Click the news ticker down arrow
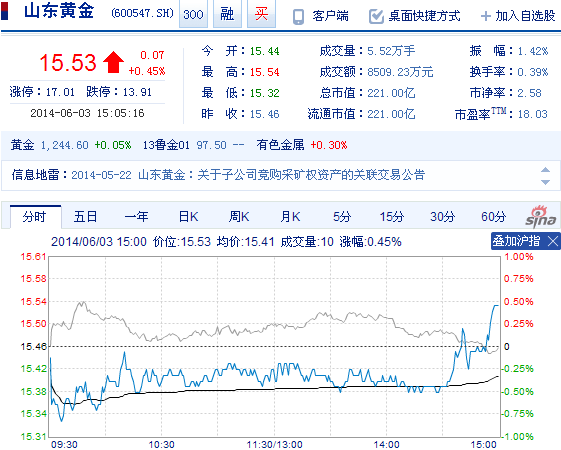Image resolution: width=561 pixels, height=450 pixels. (x=545, y=182)
